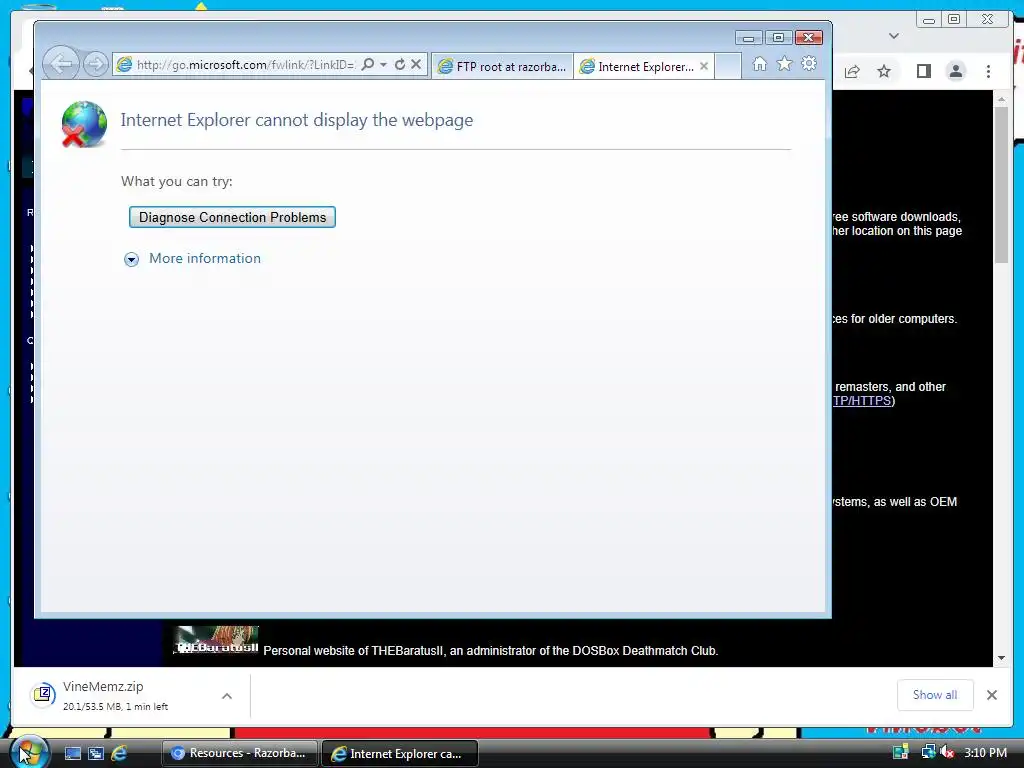Screen dimensions: 1024x768
Task: Bookmark the page with Chrome star icon
Action: (x=884, y=71)
